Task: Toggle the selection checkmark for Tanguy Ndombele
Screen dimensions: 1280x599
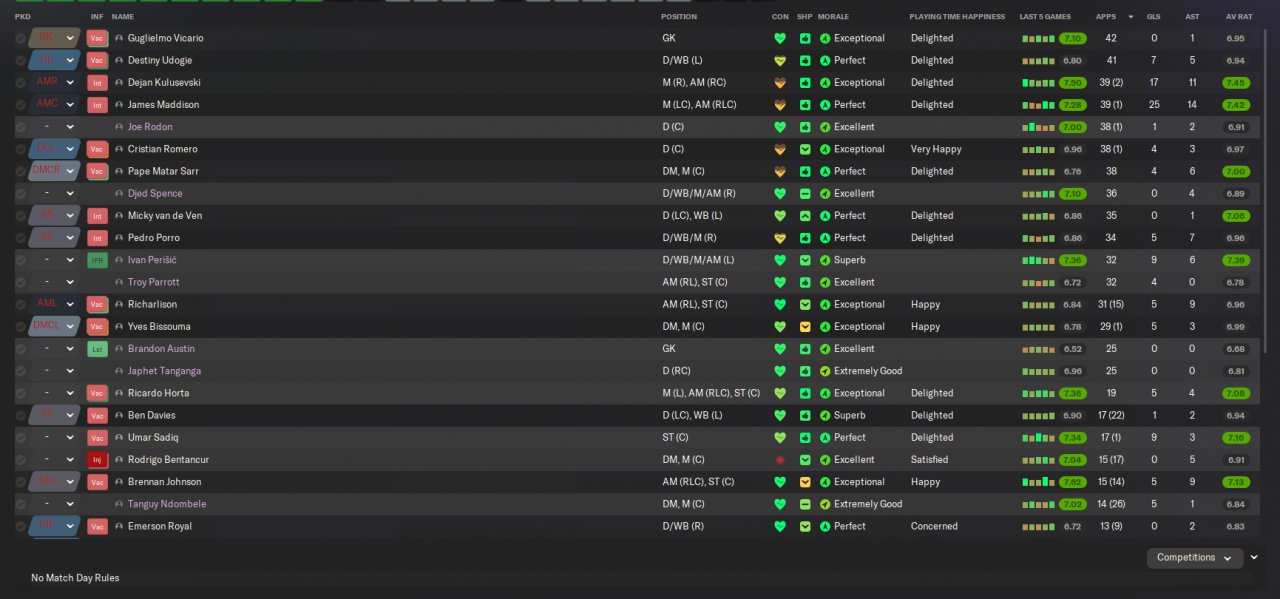Action: [20, 504]
